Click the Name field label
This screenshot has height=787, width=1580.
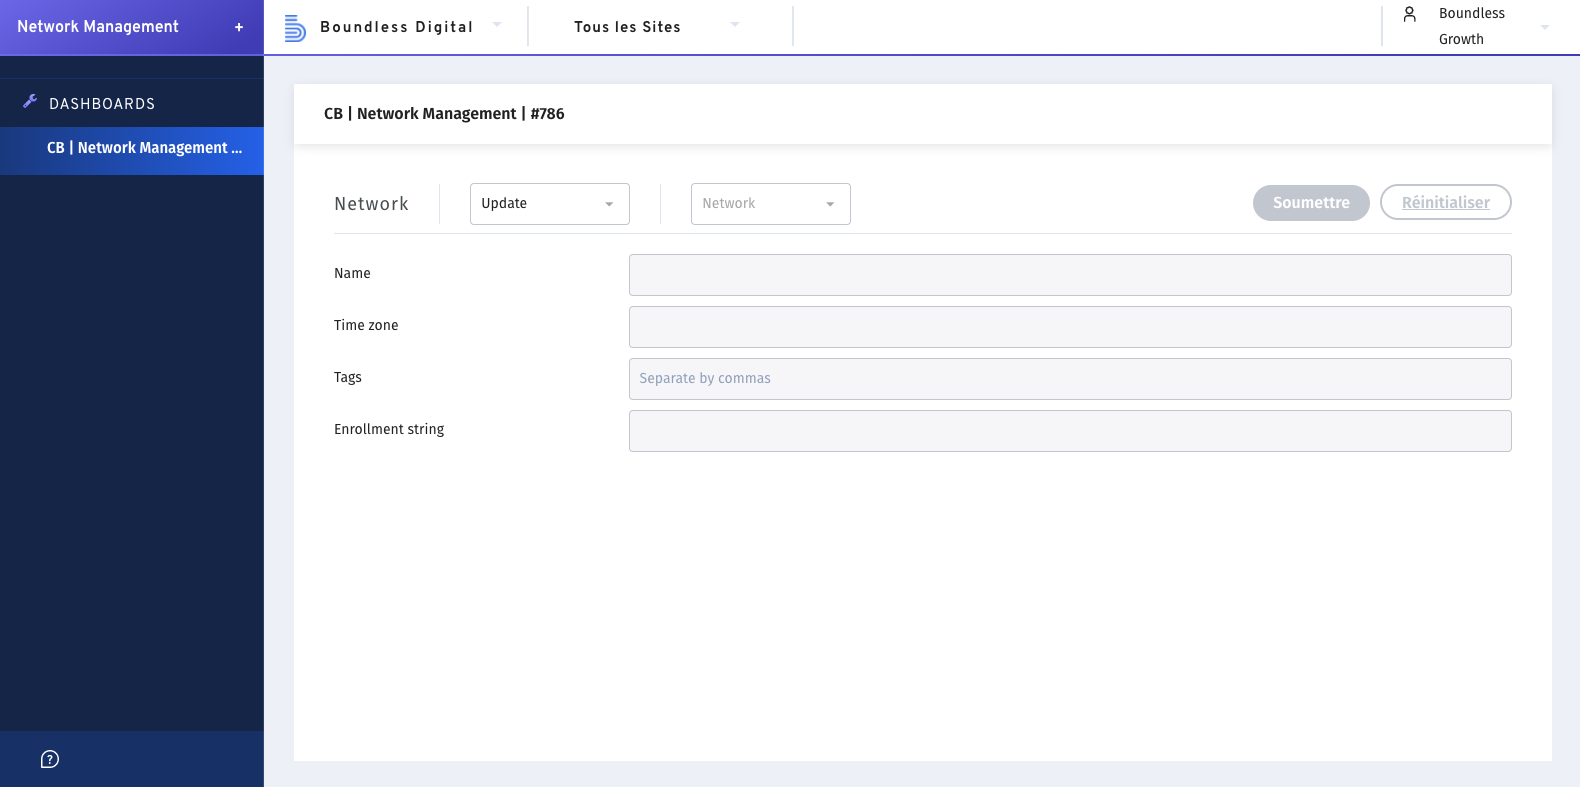point(352,273)
